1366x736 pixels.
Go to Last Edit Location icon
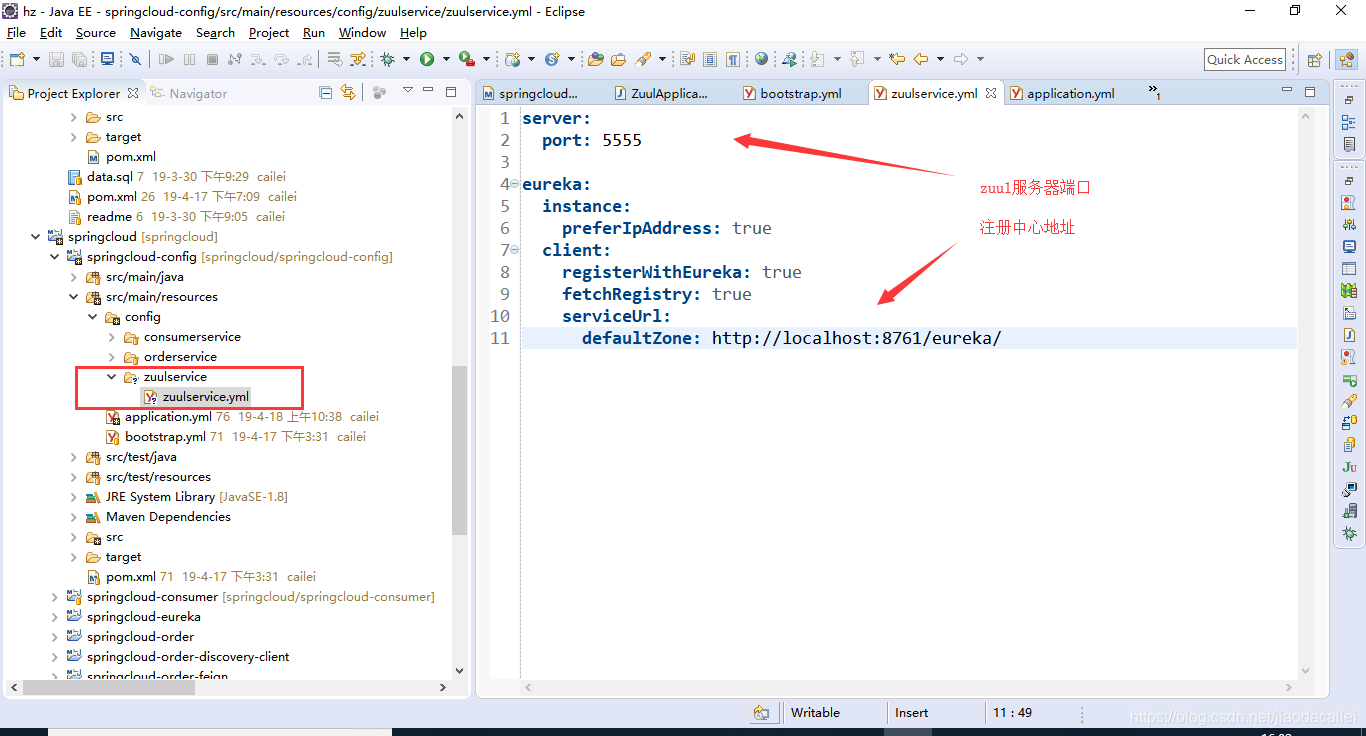pos(897,59)
